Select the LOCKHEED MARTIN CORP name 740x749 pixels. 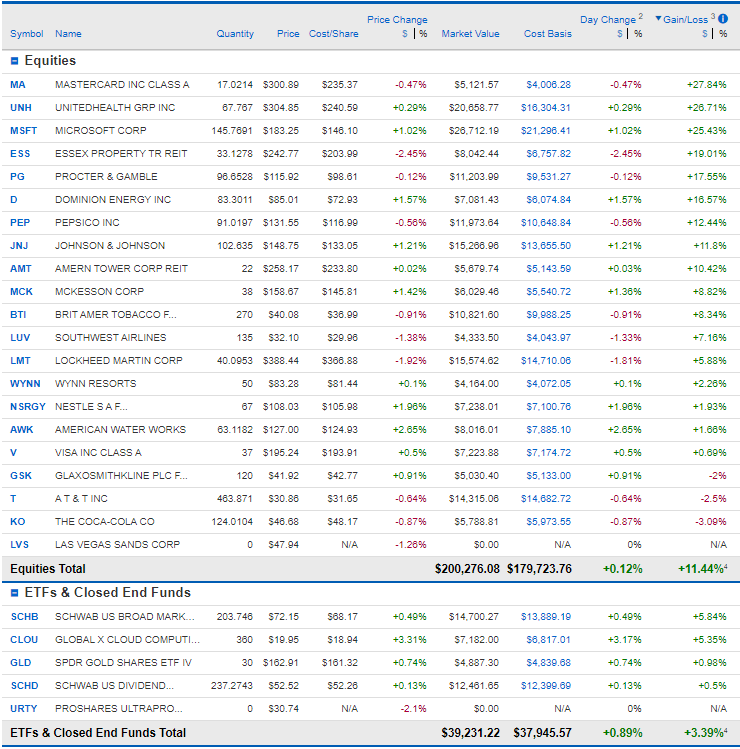click(x=119, y=361)
